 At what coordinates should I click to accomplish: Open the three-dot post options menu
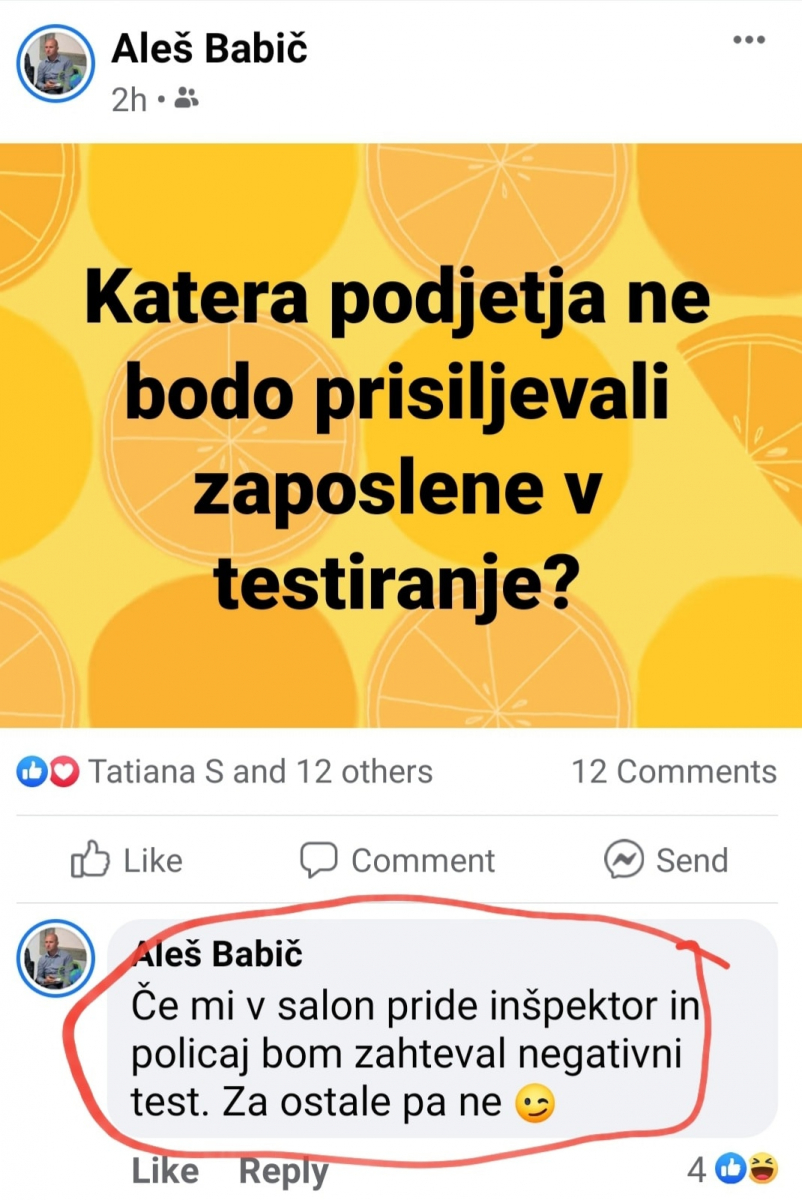pyautogui.click(x=748, y=40)
